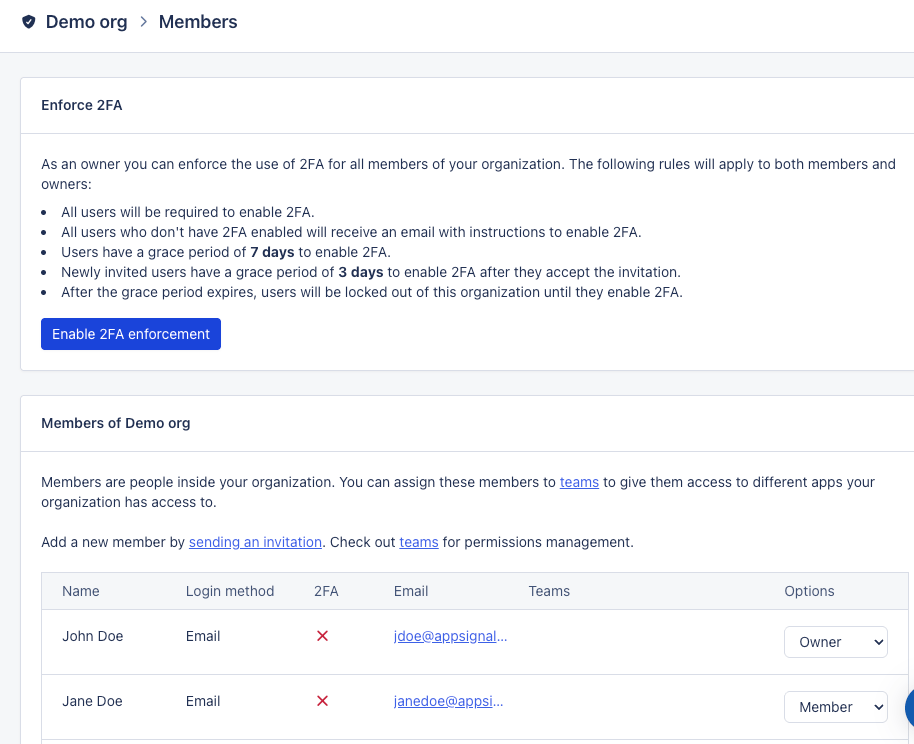Click the blue chat bubble at right edge
The height and width of the screenshot is (744, 914).
909,707
